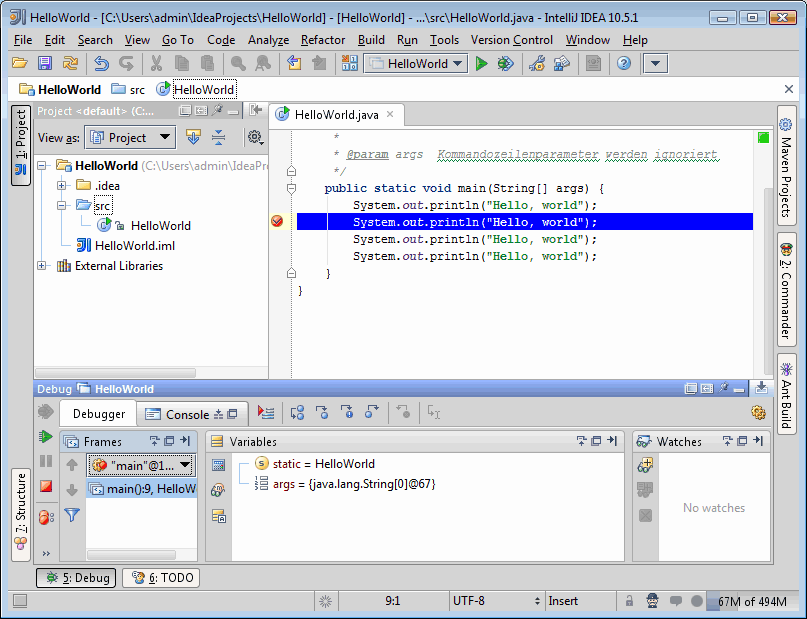Open Settings with the wrench icon

(537, 63)
